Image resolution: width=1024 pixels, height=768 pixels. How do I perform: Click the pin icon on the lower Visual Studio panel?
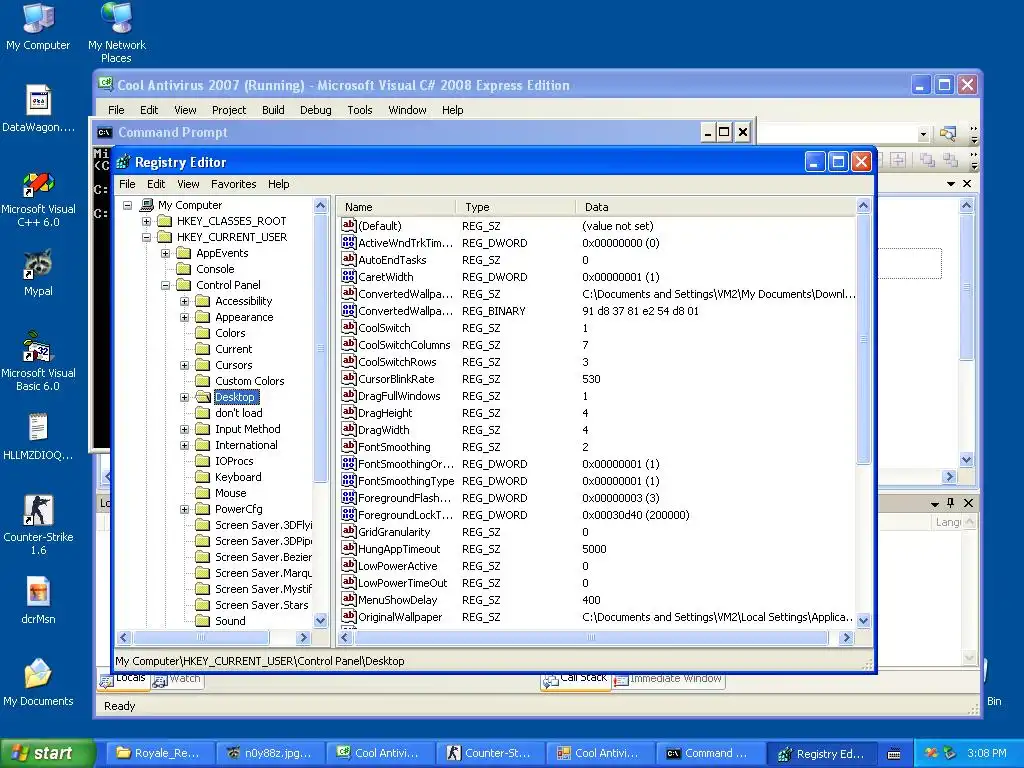click(951, 503)
